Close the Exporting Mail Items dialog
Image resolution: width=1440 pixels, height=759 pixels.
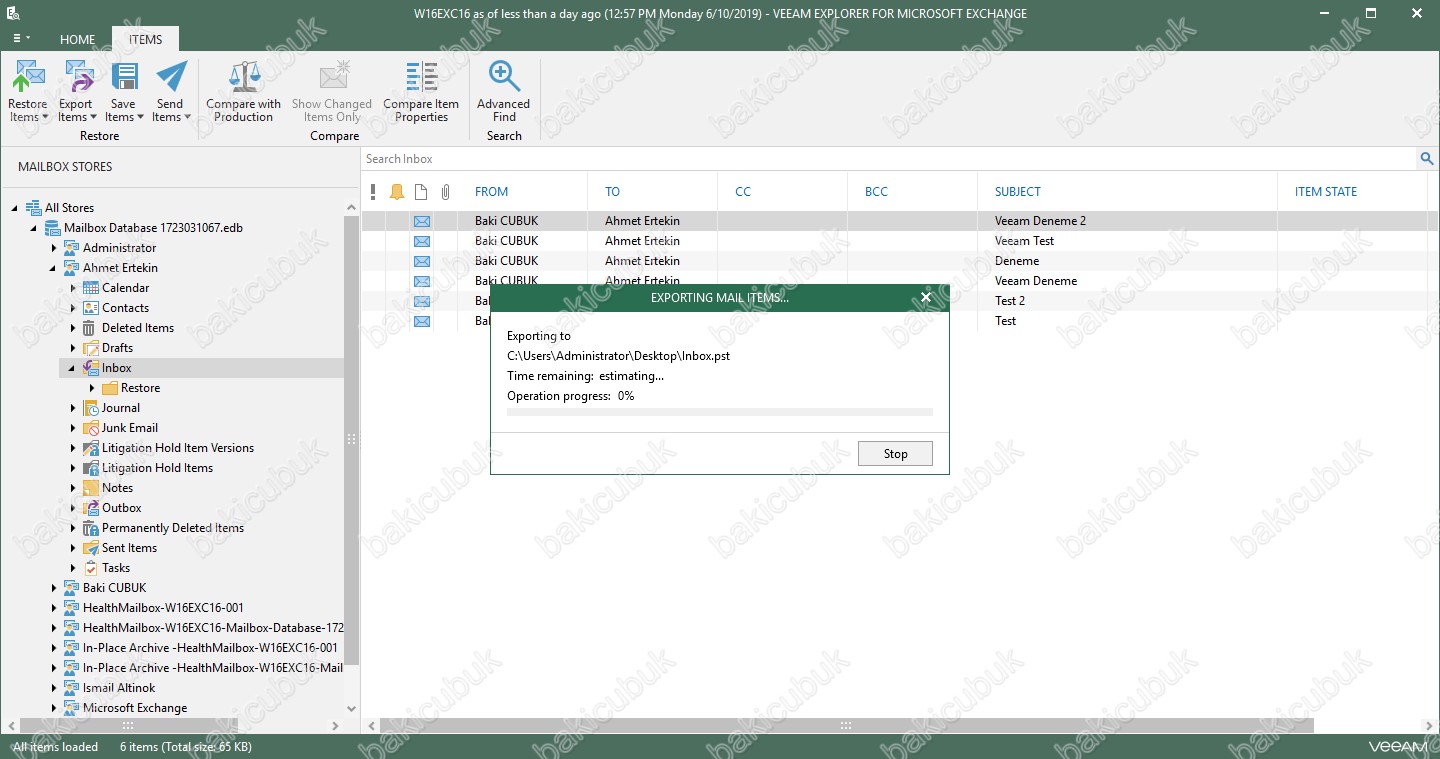(926, 297)
